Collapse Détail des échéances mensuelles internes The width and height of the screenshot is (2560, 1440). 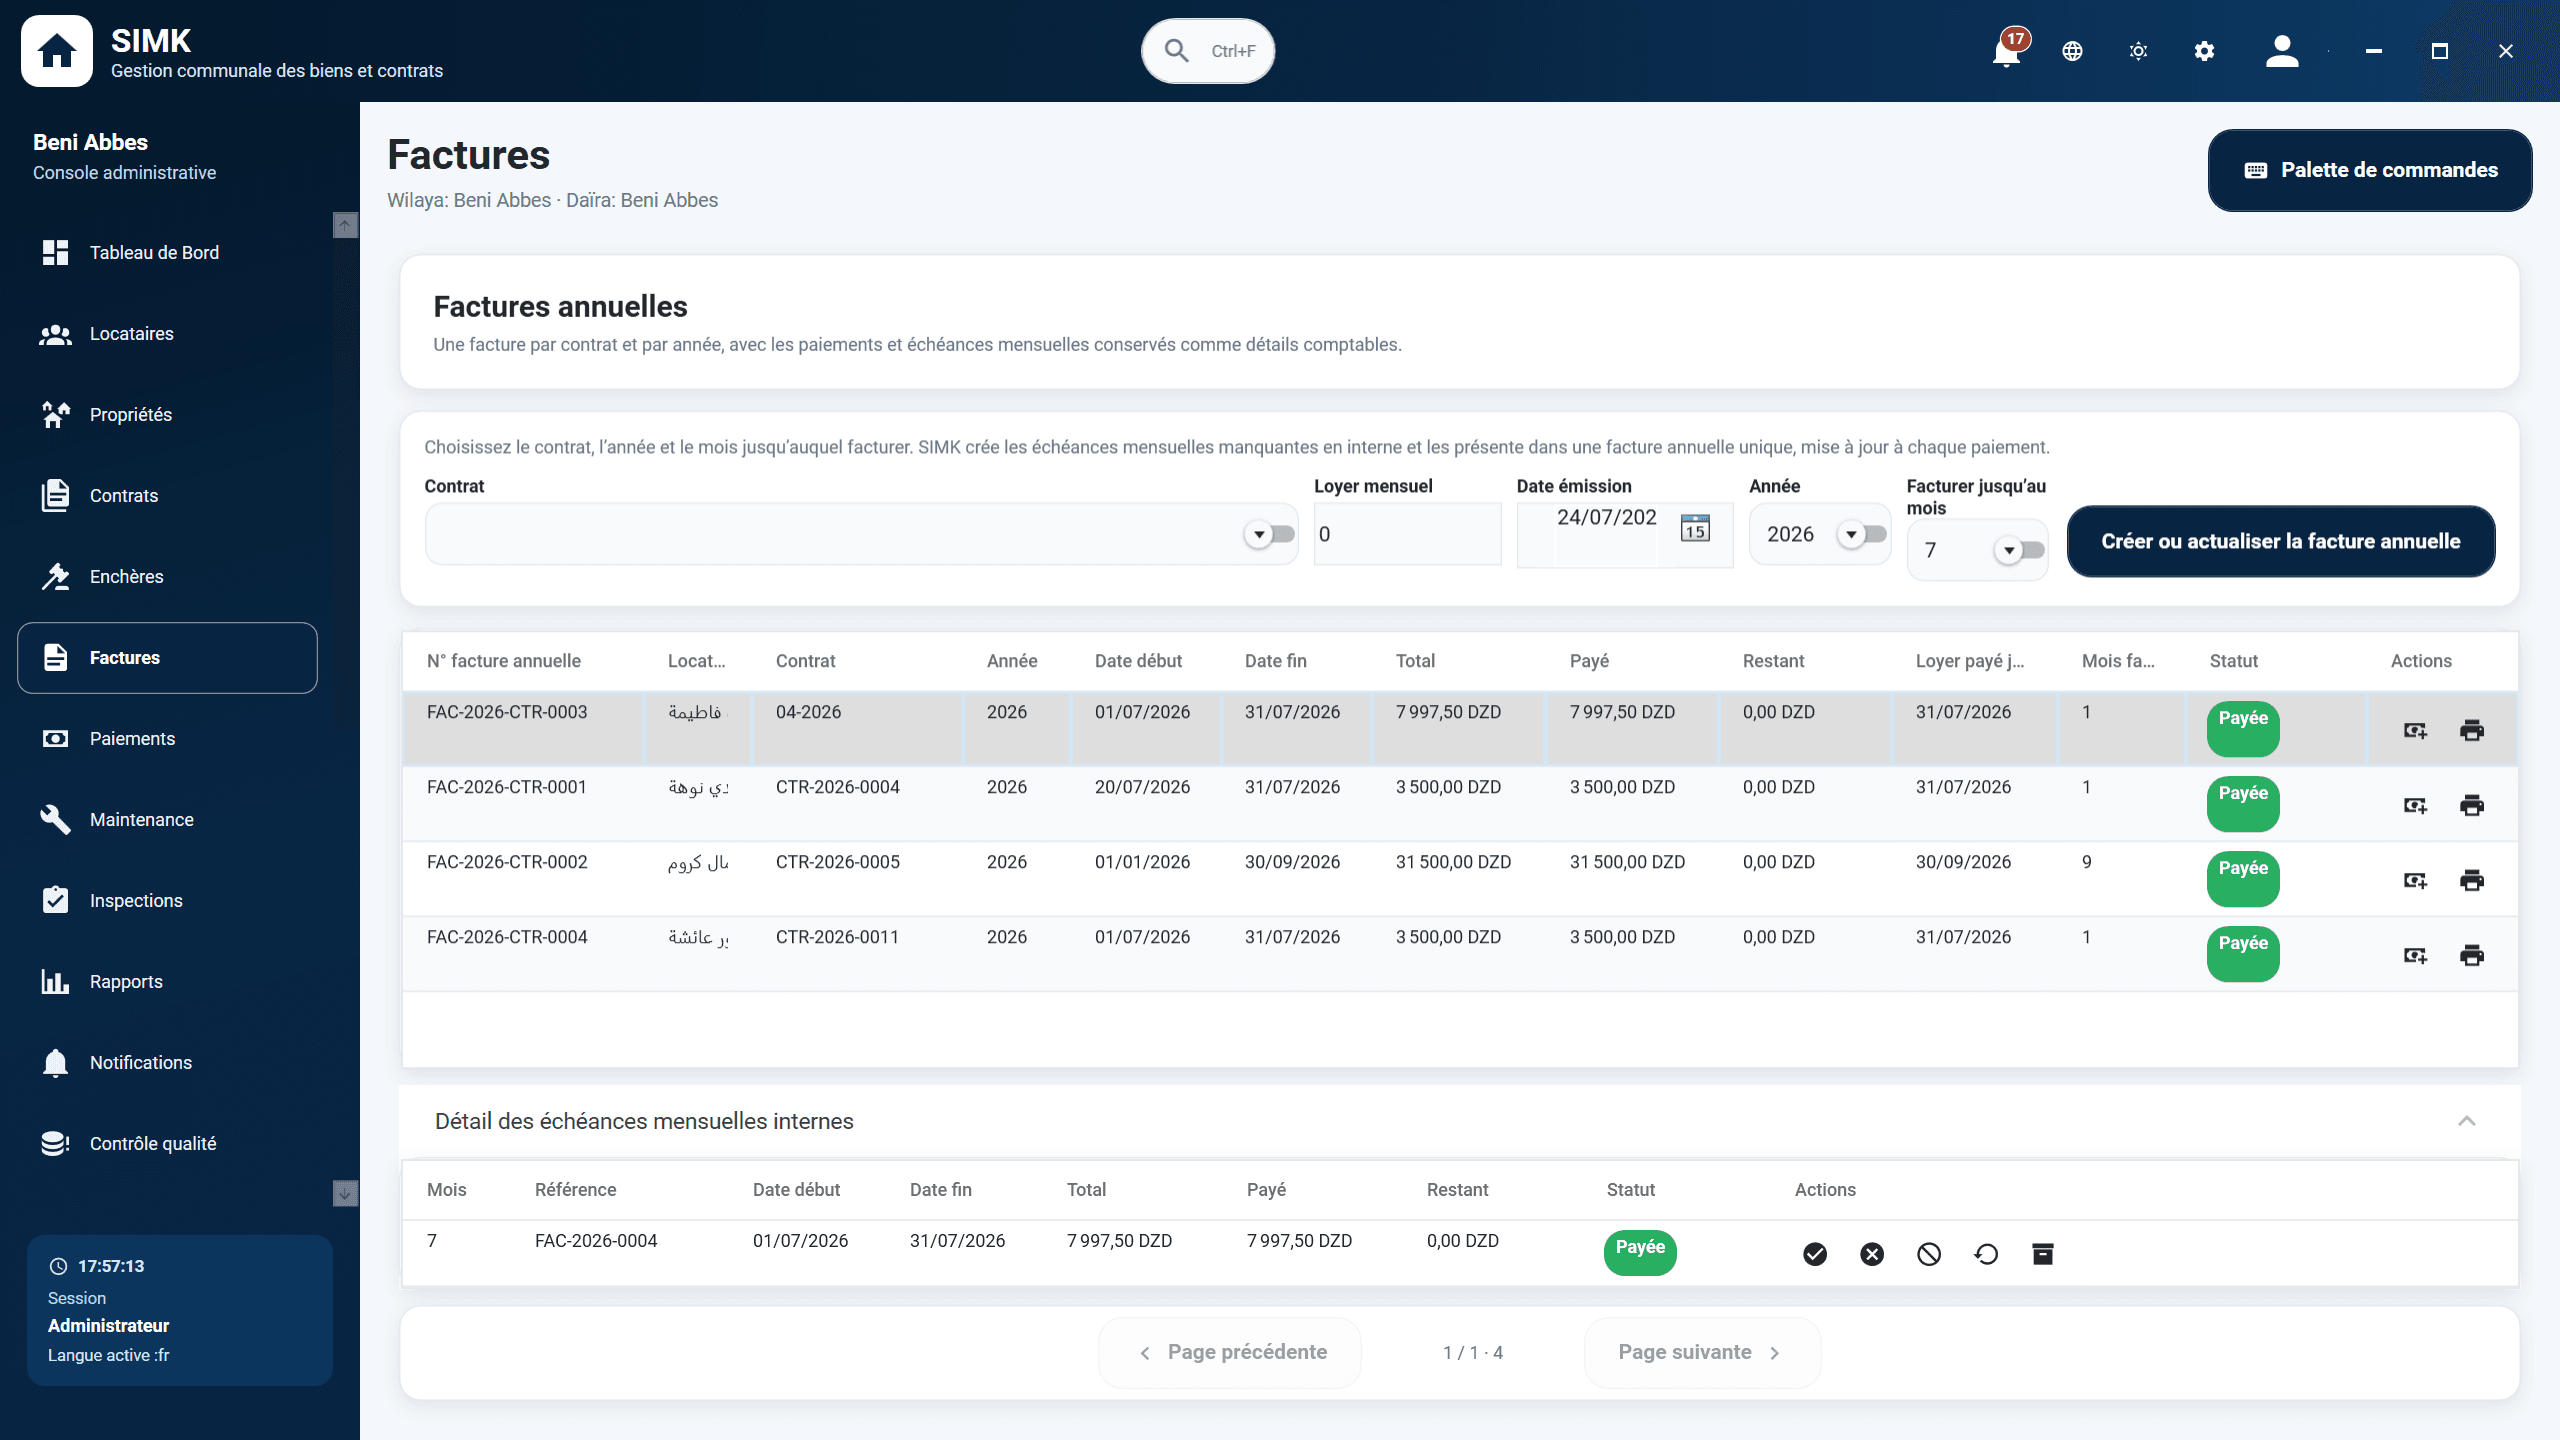point(2467,1121)
